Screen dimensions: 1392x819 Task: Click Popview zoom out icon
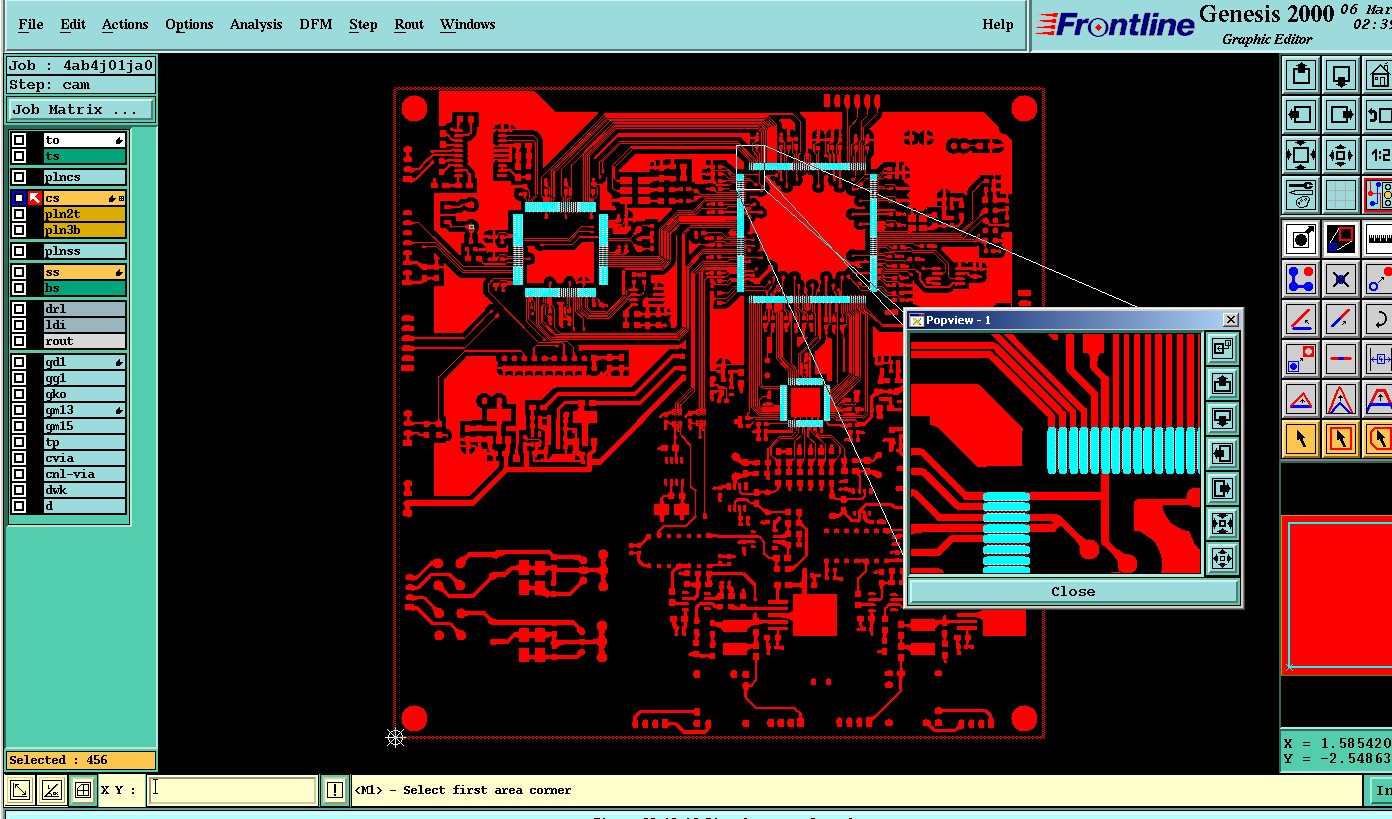(1222, 558)
